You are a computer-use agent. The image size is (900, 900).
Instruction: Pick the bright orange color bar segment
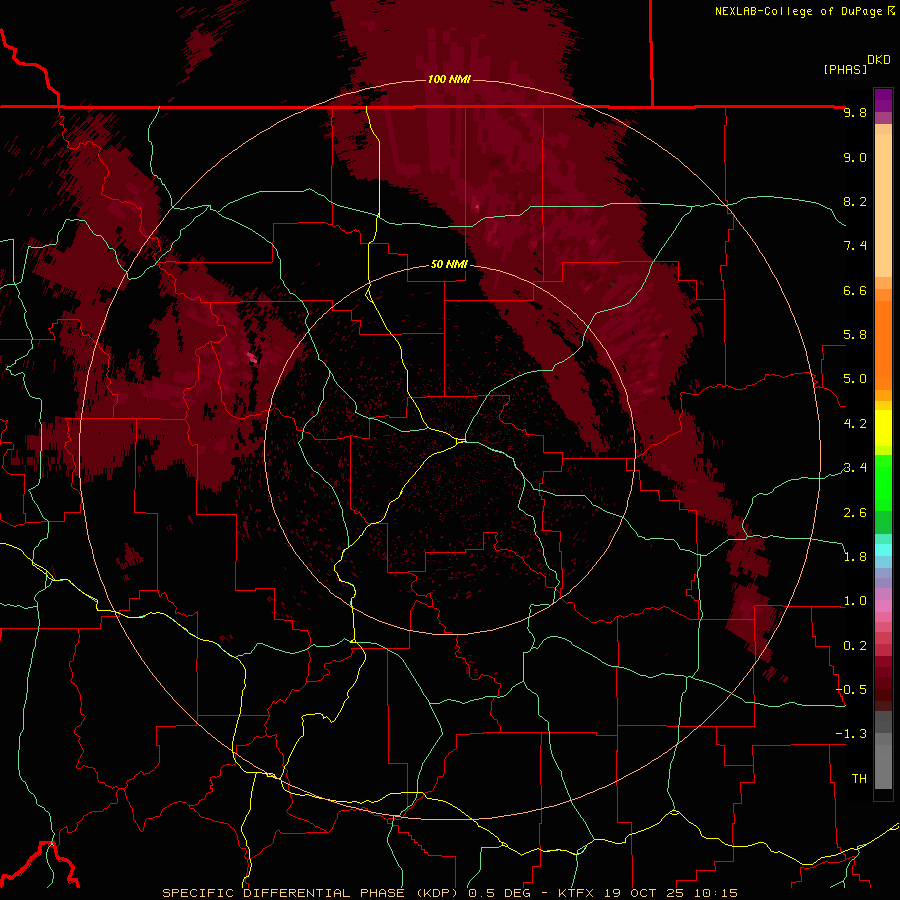[883, 346]
